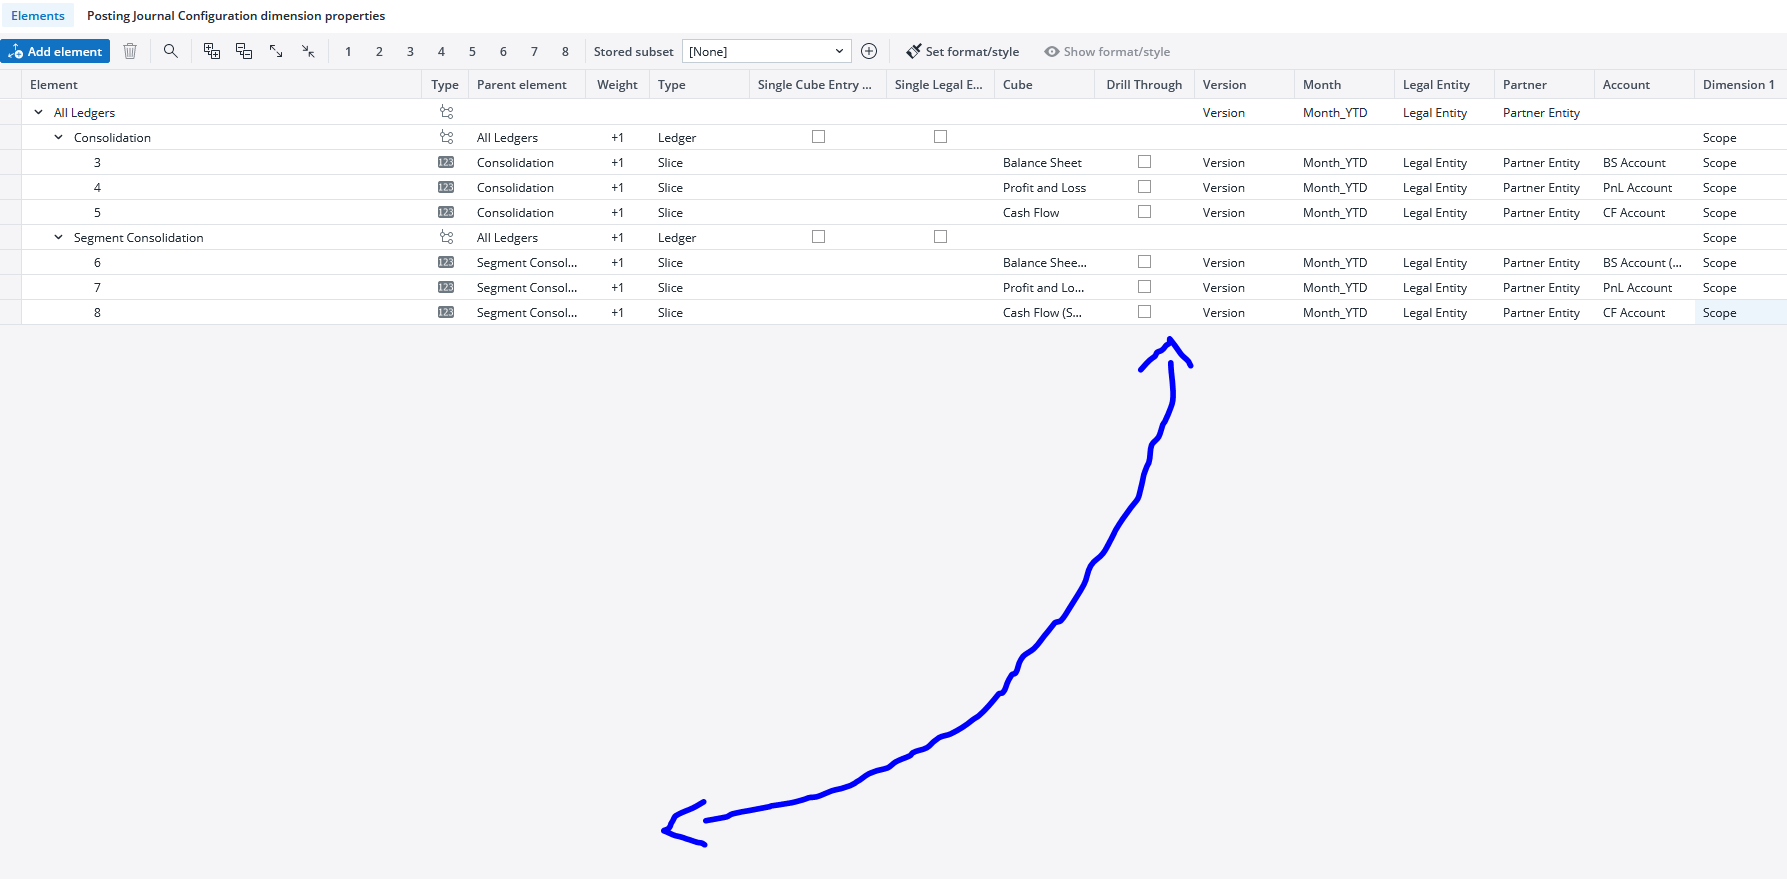Click the plus icon beside Stored subset

click(x=869, y=51)
